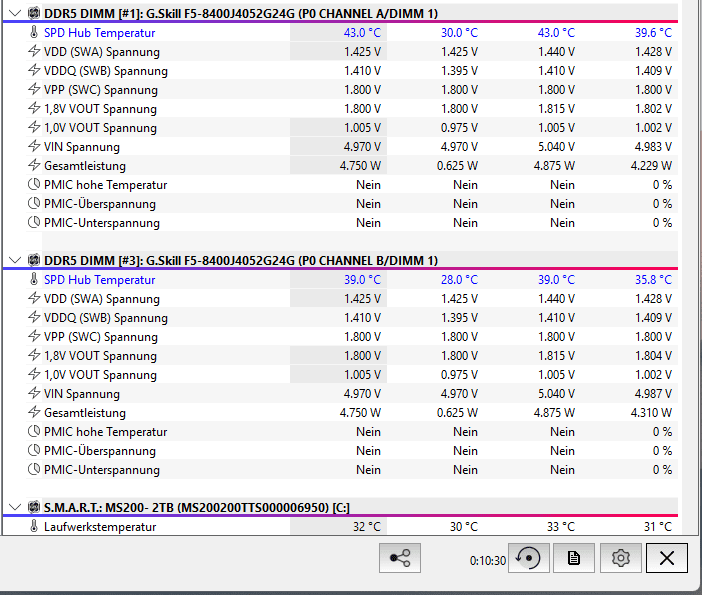Click the chip icon of S.M.A.R.T. group
The width and height of the screenshot is (702, 595).
34,507
